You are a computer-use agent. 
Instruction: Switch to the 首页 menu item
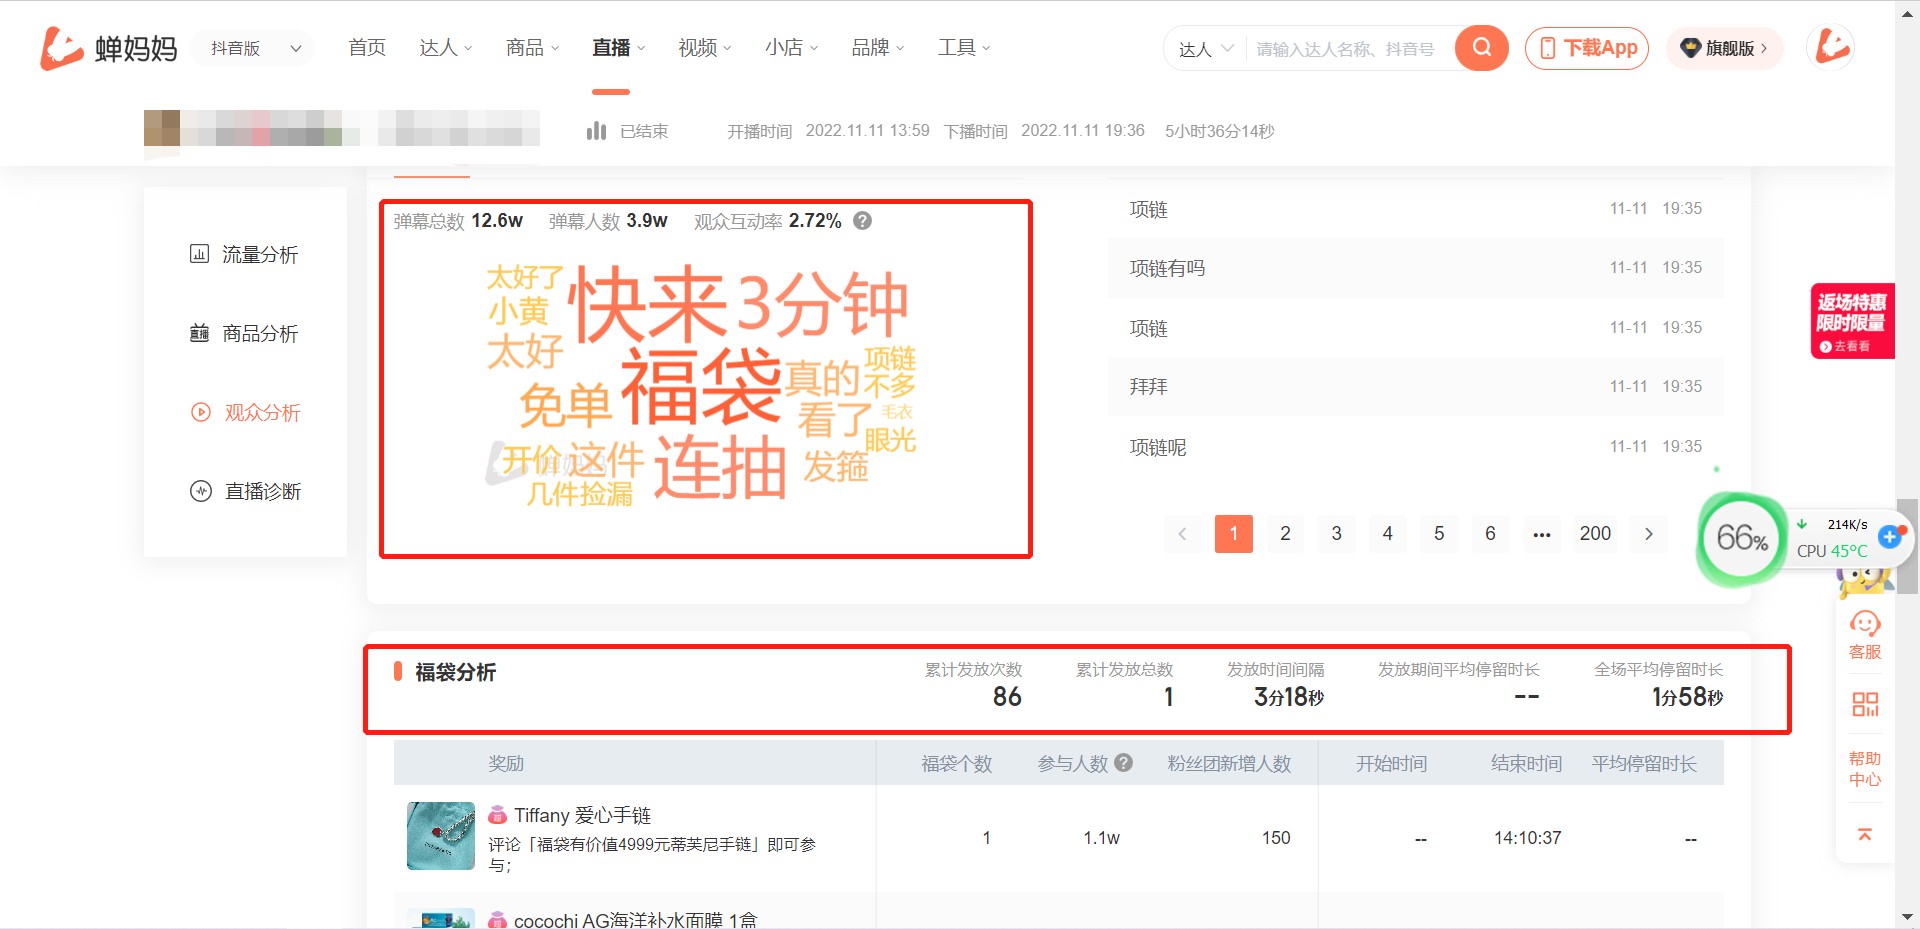[x=366, y=47]
